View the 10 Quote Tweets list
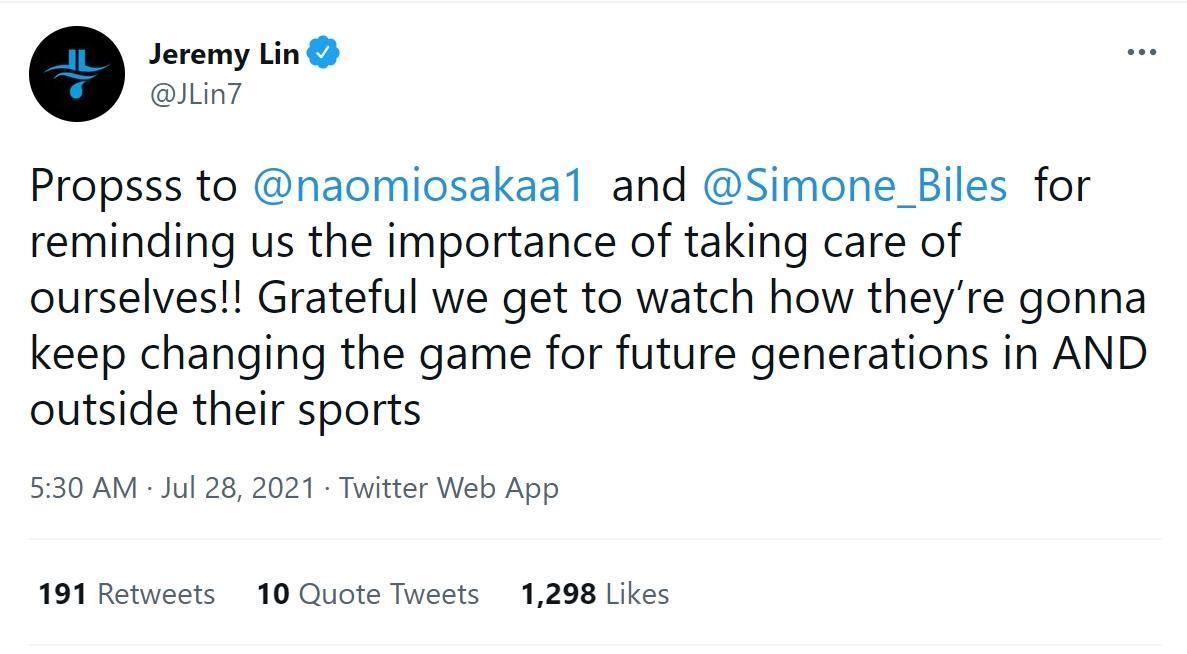This screenshot has height=654, width=1187. tap(367, 594)
